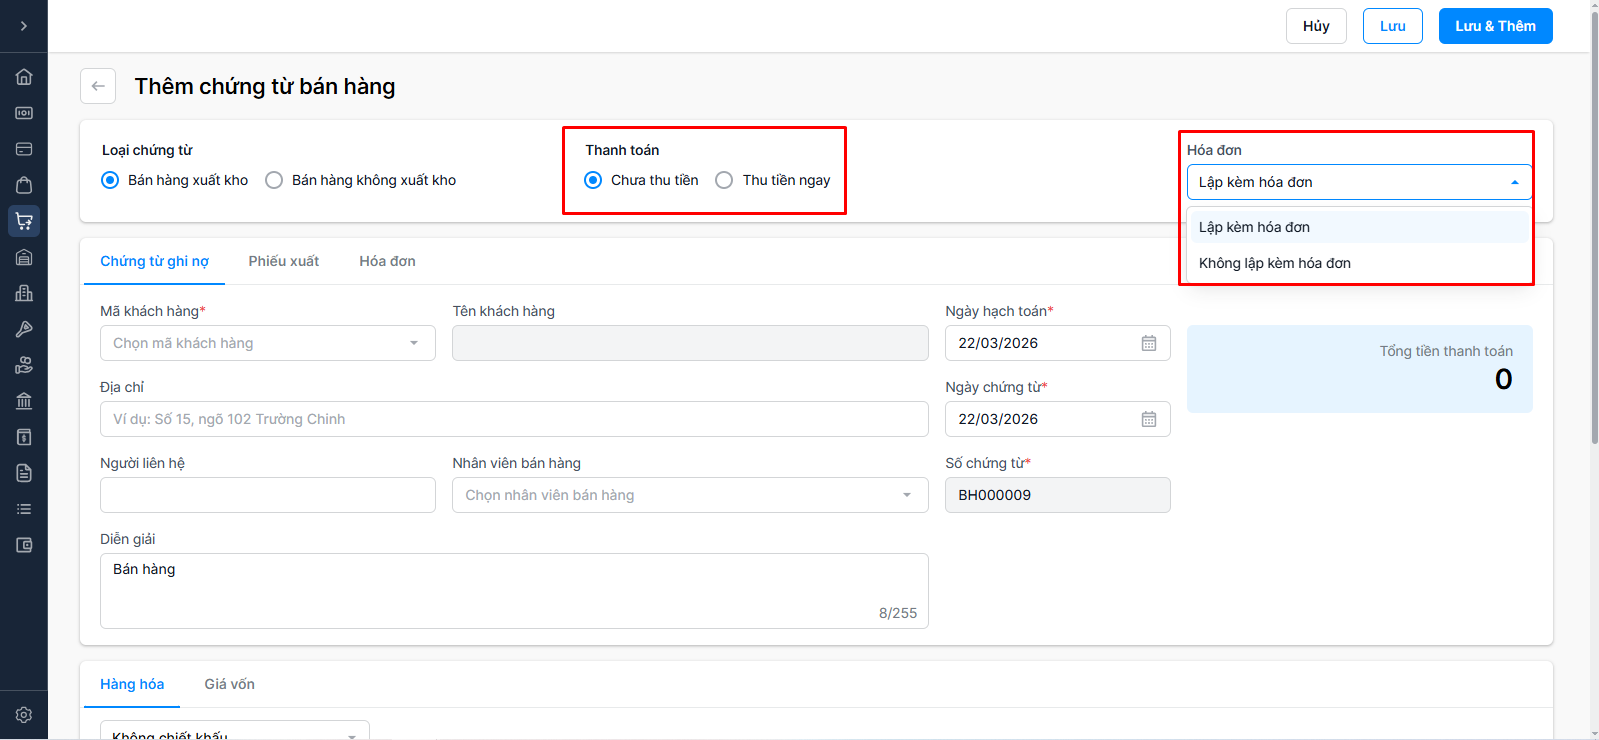Switch to the Giá vốn tab
The height and width of the screenshot is (740, 1599).
click(x=229, y=684)
